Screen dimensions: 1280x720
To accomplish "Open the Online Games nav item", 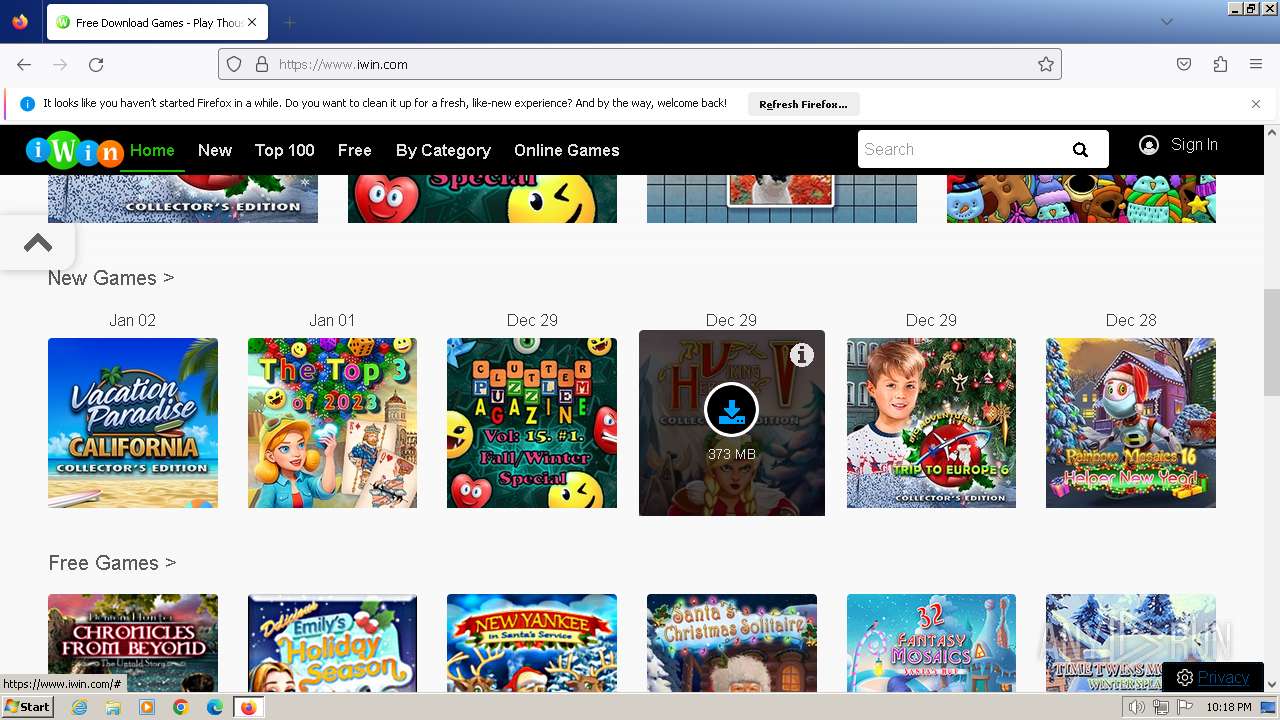I will tap(567, 150).
